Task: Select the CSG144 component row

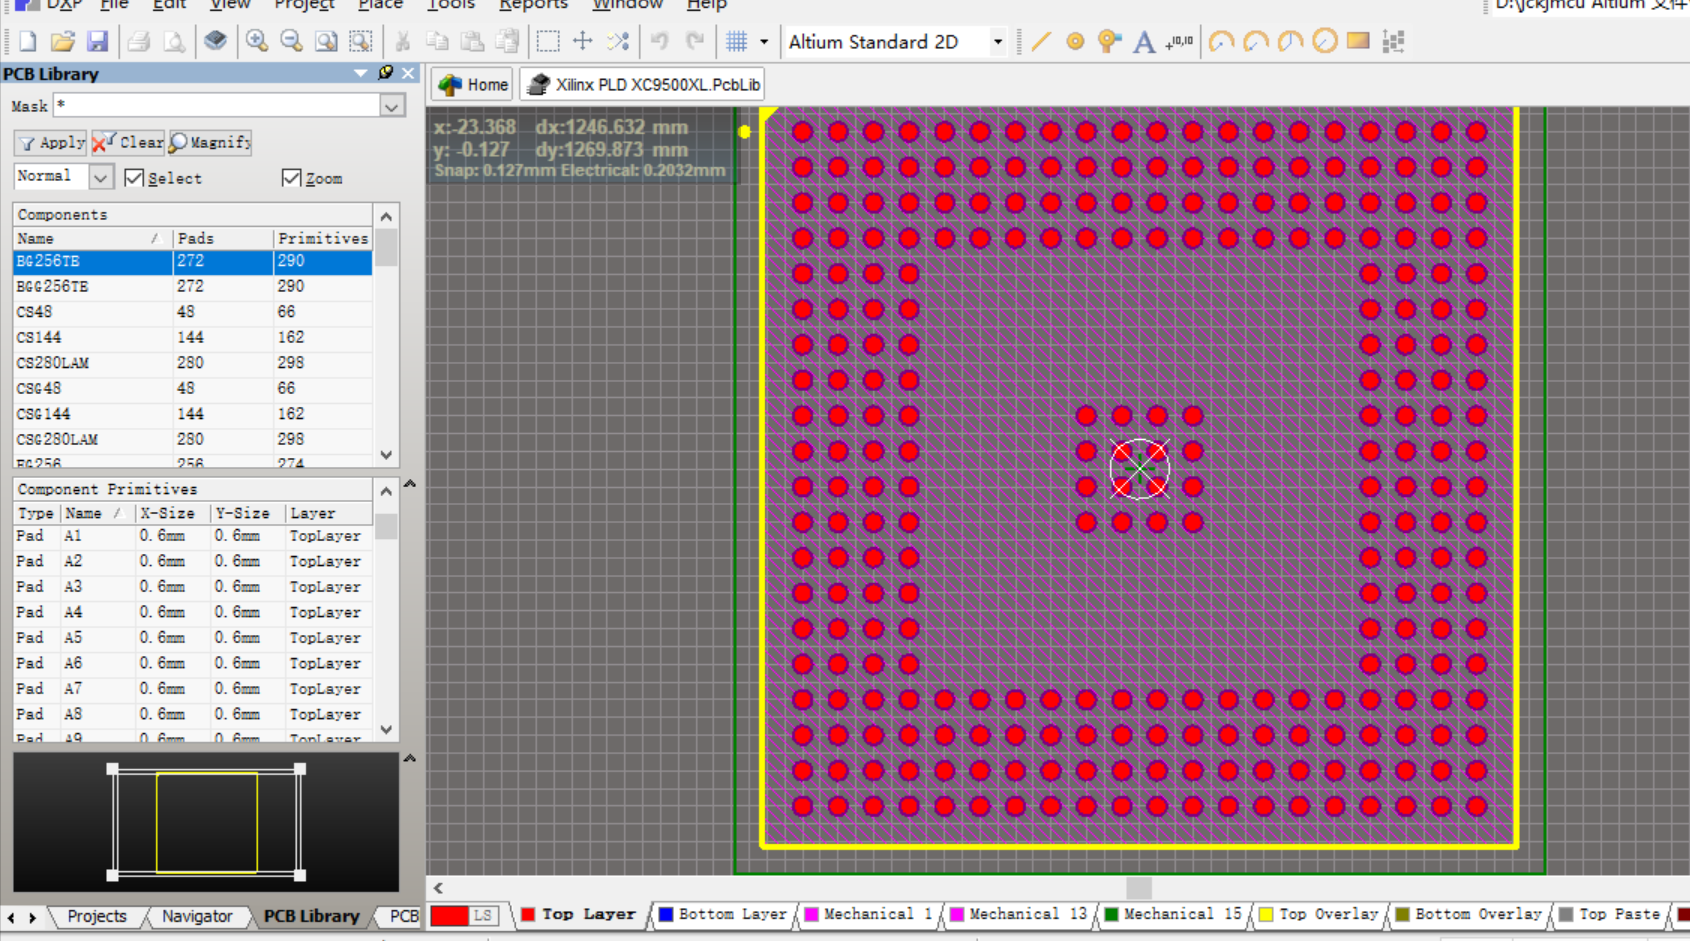Action: tap(192, 414)
